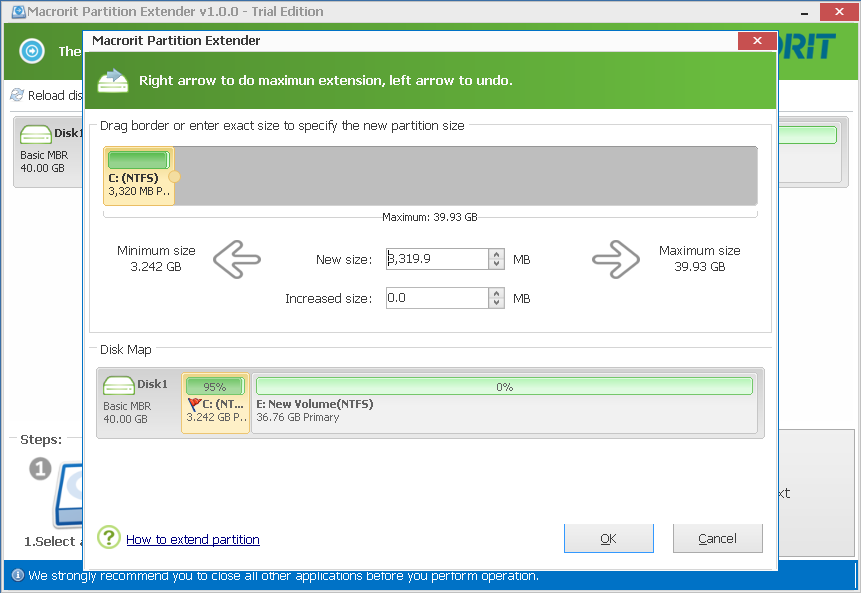This screenshot has height=593, width=861.
Task: Decrease New size with the down spinner
Action: click(496, 264)
